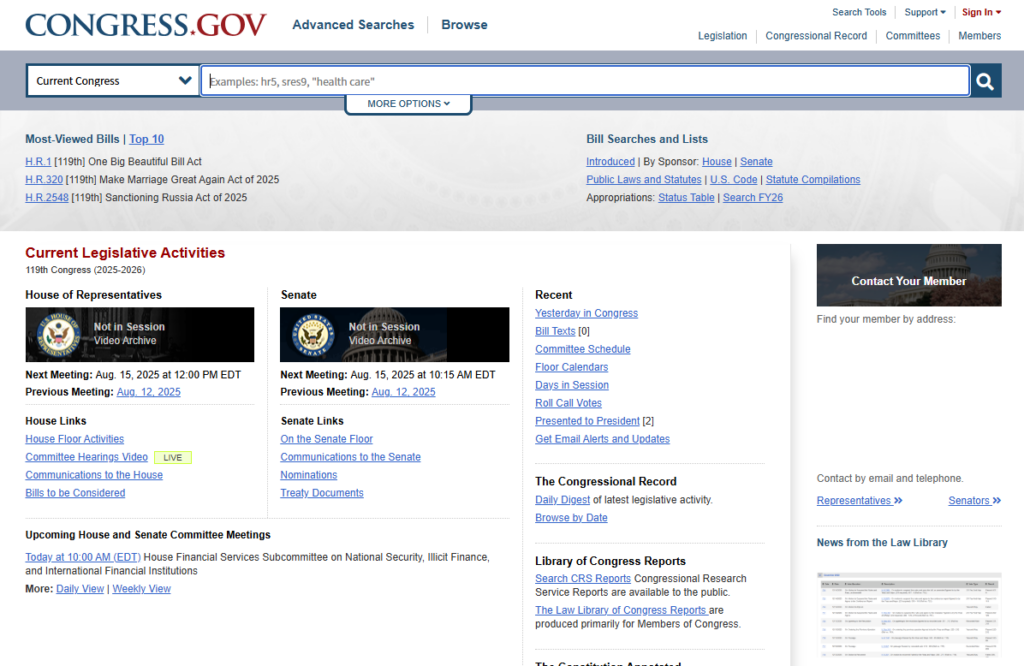Screen dimensions: 1024x666
Task: Open the Daily Digest of legislative activity
Action: pyautogui.click(x=562, y=499)
